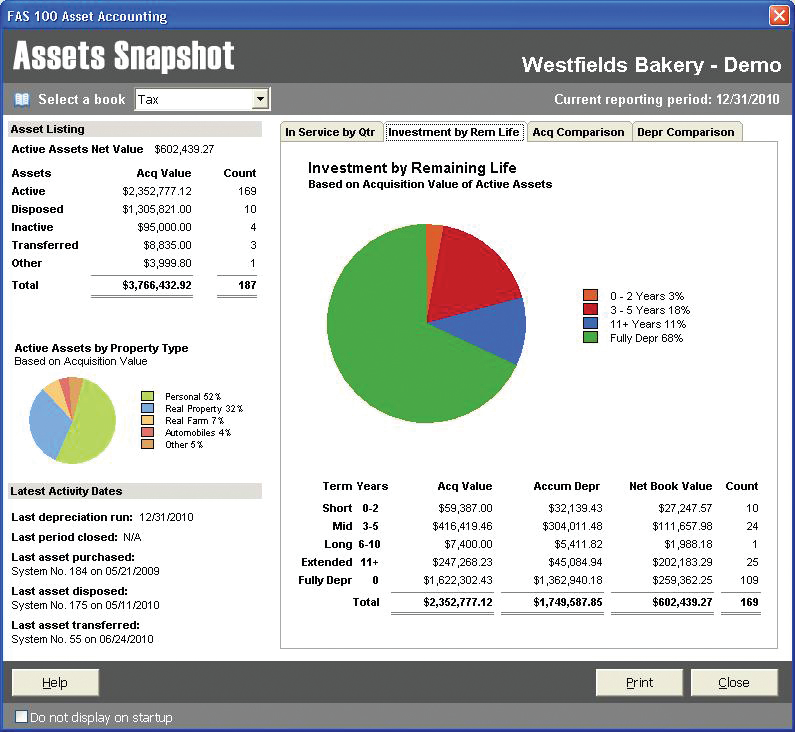
Task: Close the FAS 100 Asset Accounting window
Action: click(x=779, y=15)
